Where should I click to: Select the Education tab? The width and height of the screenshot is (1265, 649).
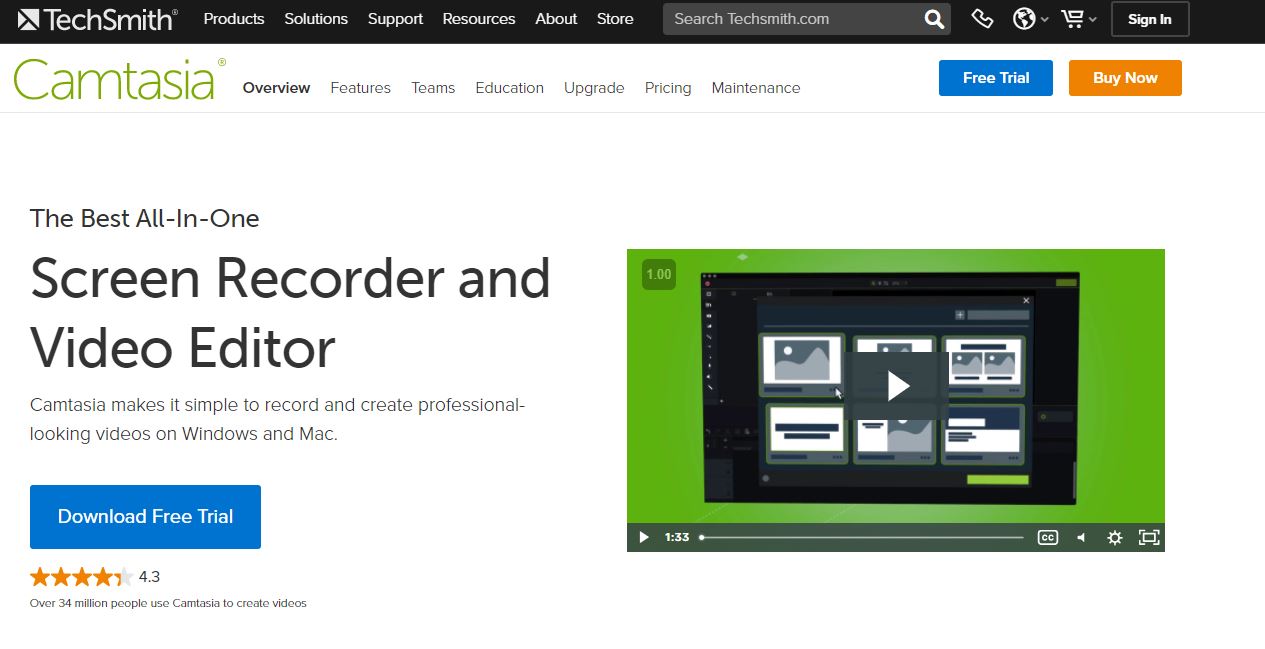510,88
